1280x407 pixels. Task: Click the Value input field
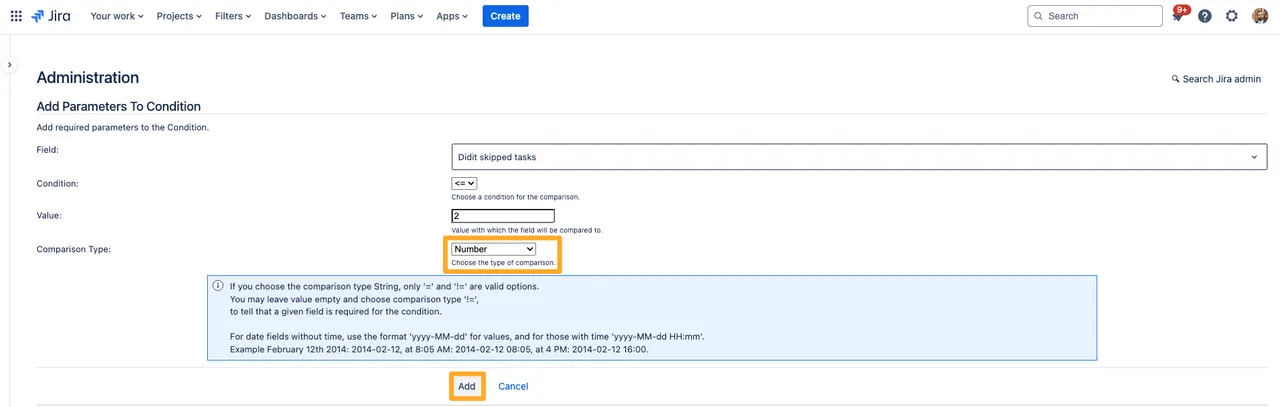click(x=503, y=216)
